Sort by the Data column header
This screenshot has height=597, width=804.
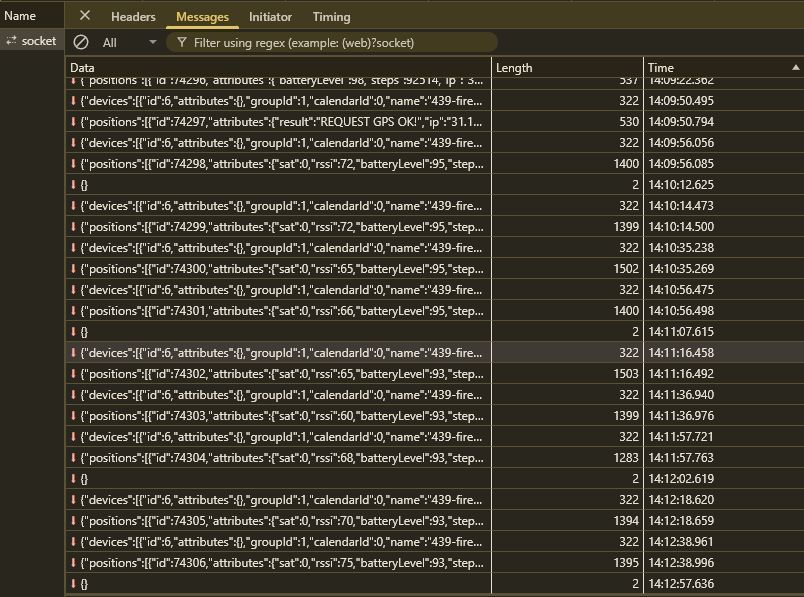coord(278,68)
